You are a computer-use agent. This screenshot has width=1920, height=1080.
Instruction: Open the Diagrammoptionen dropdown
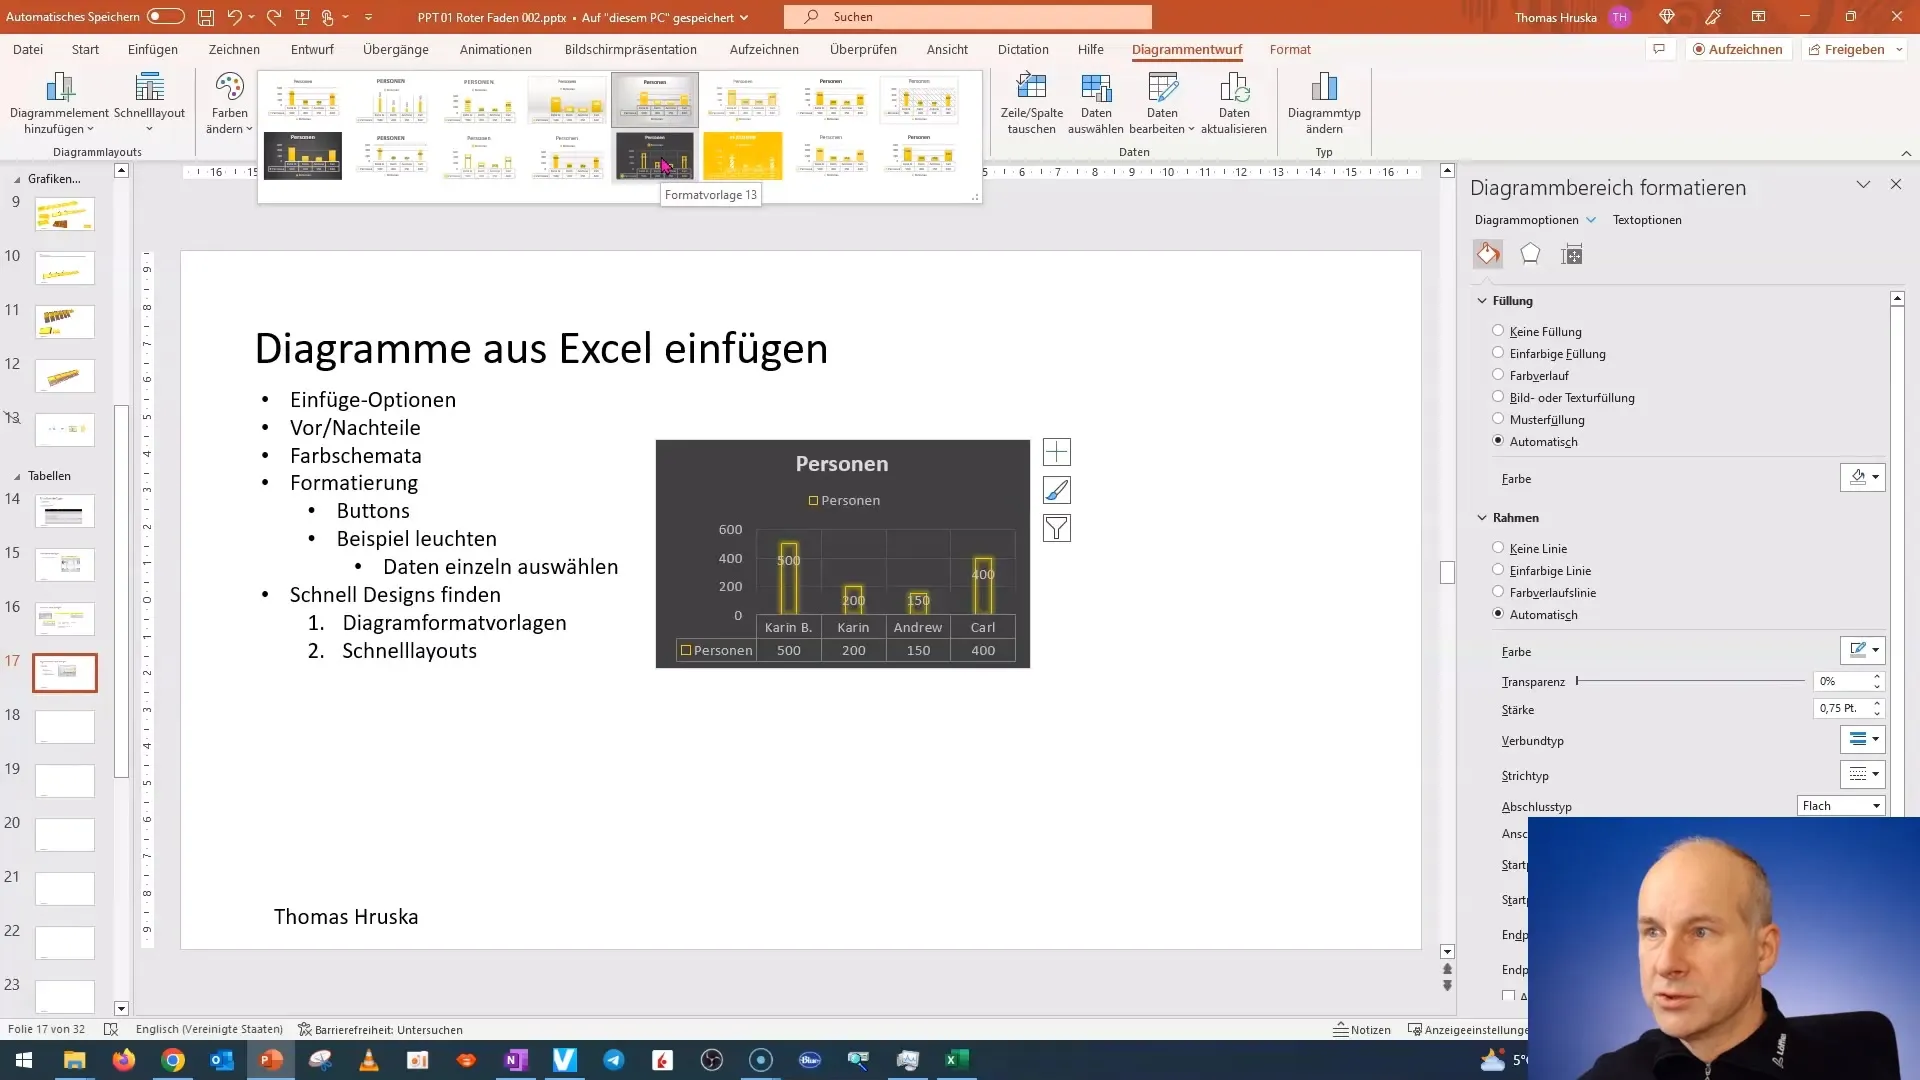tap(1590, 220)
